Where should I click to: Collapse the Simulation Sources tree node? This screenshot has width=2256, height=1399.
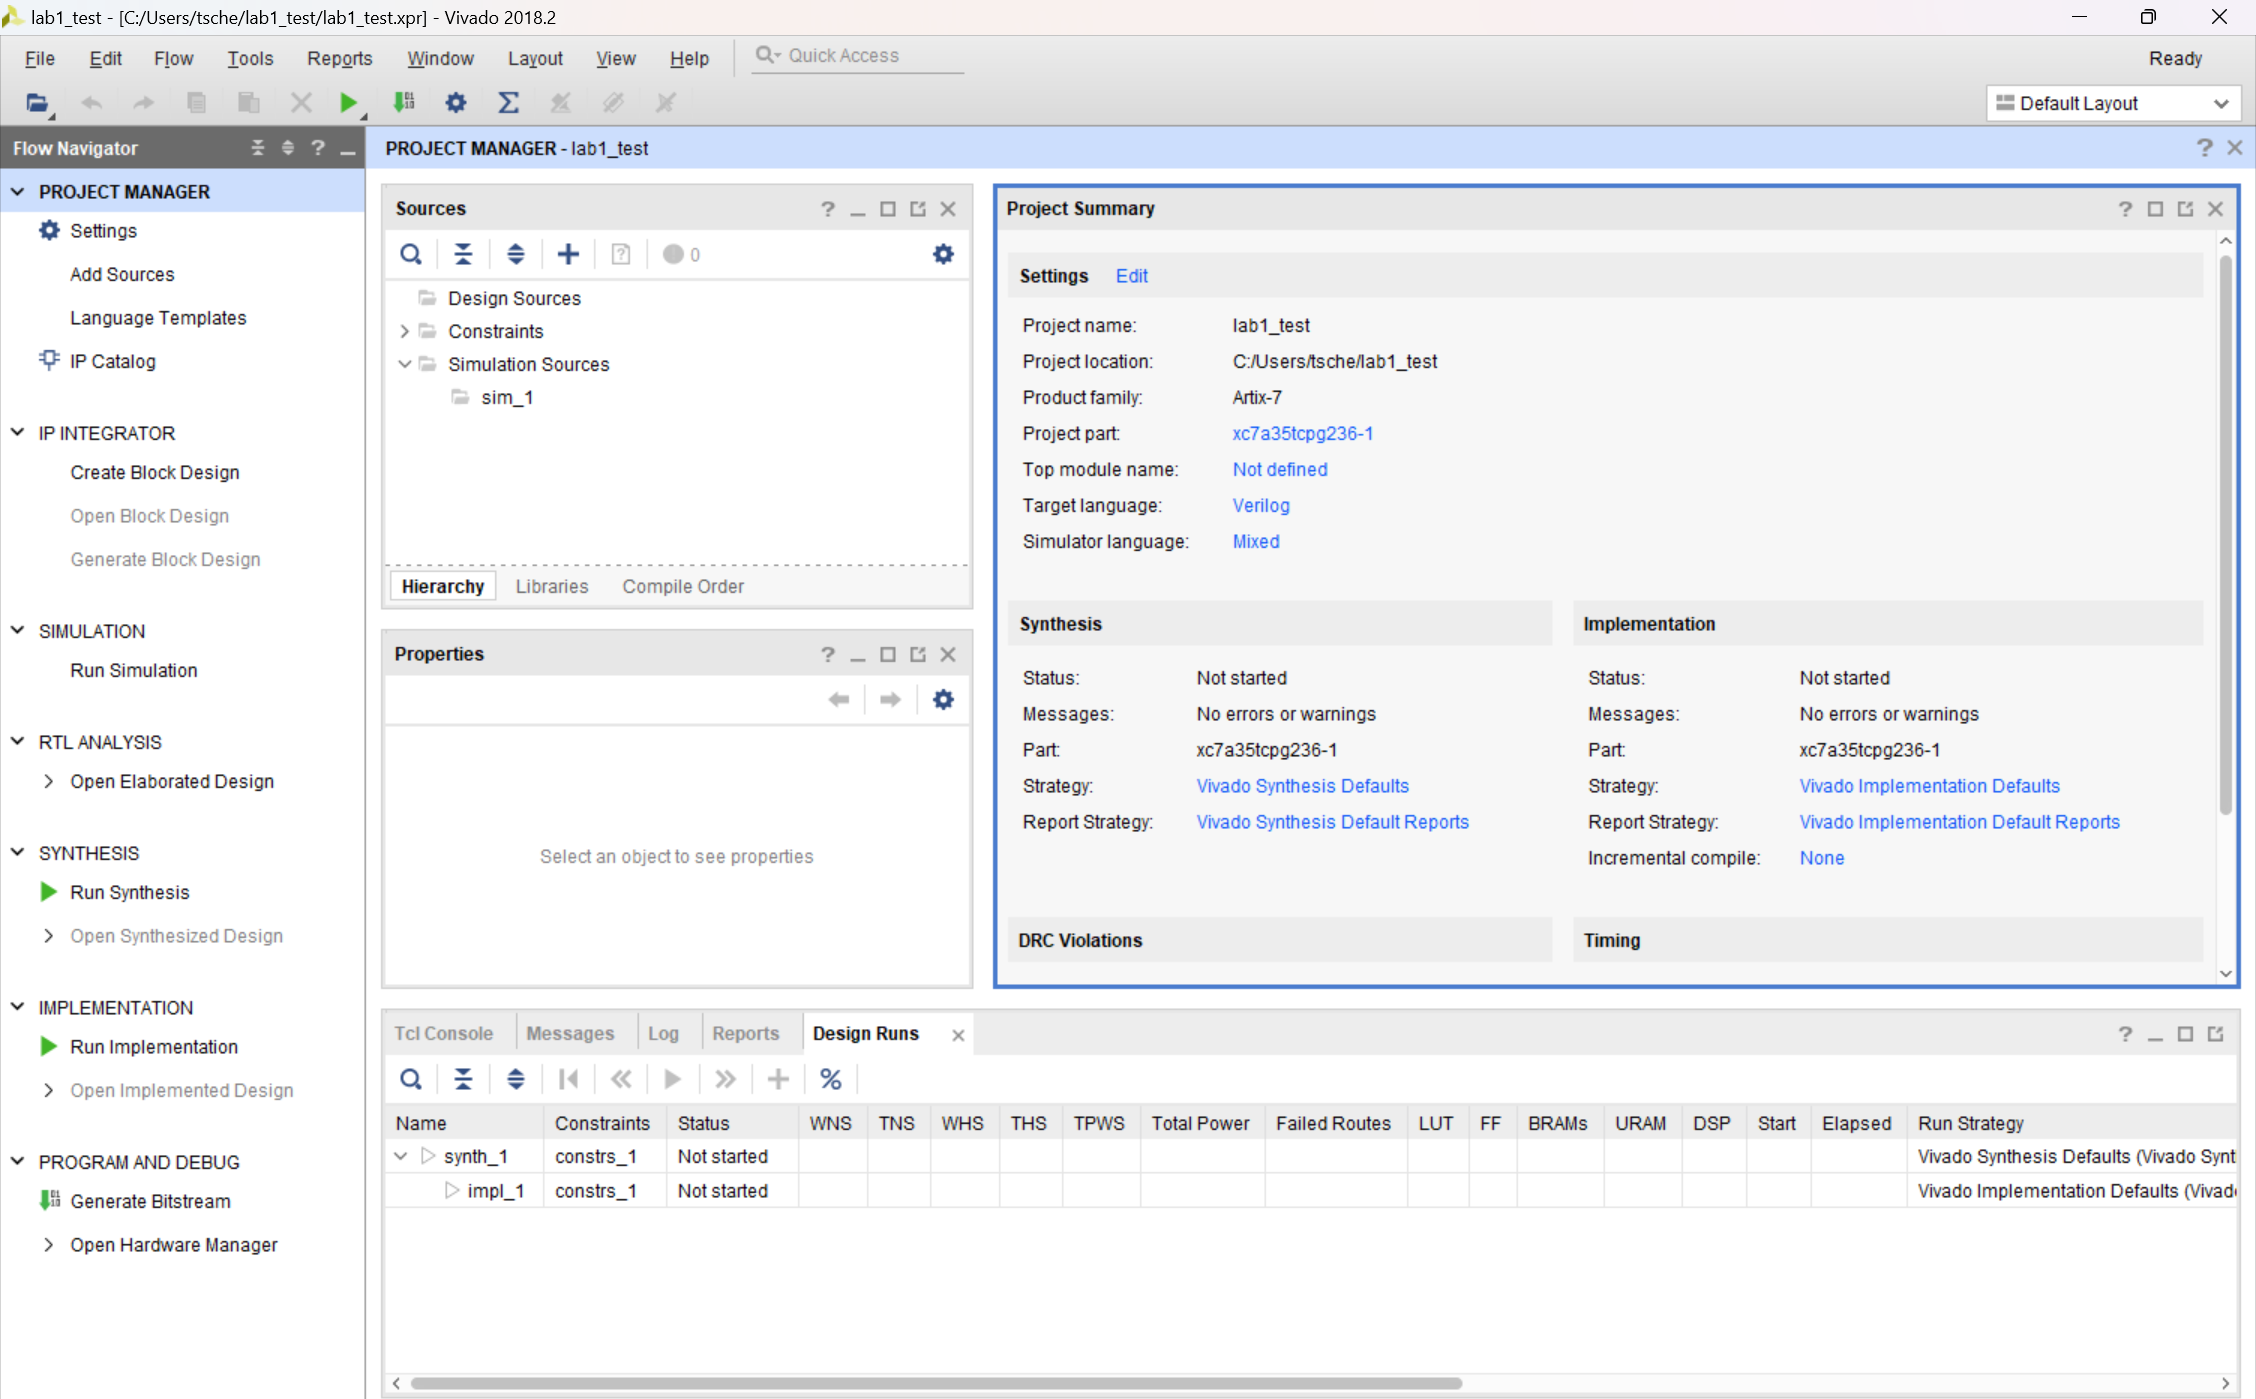404,364
